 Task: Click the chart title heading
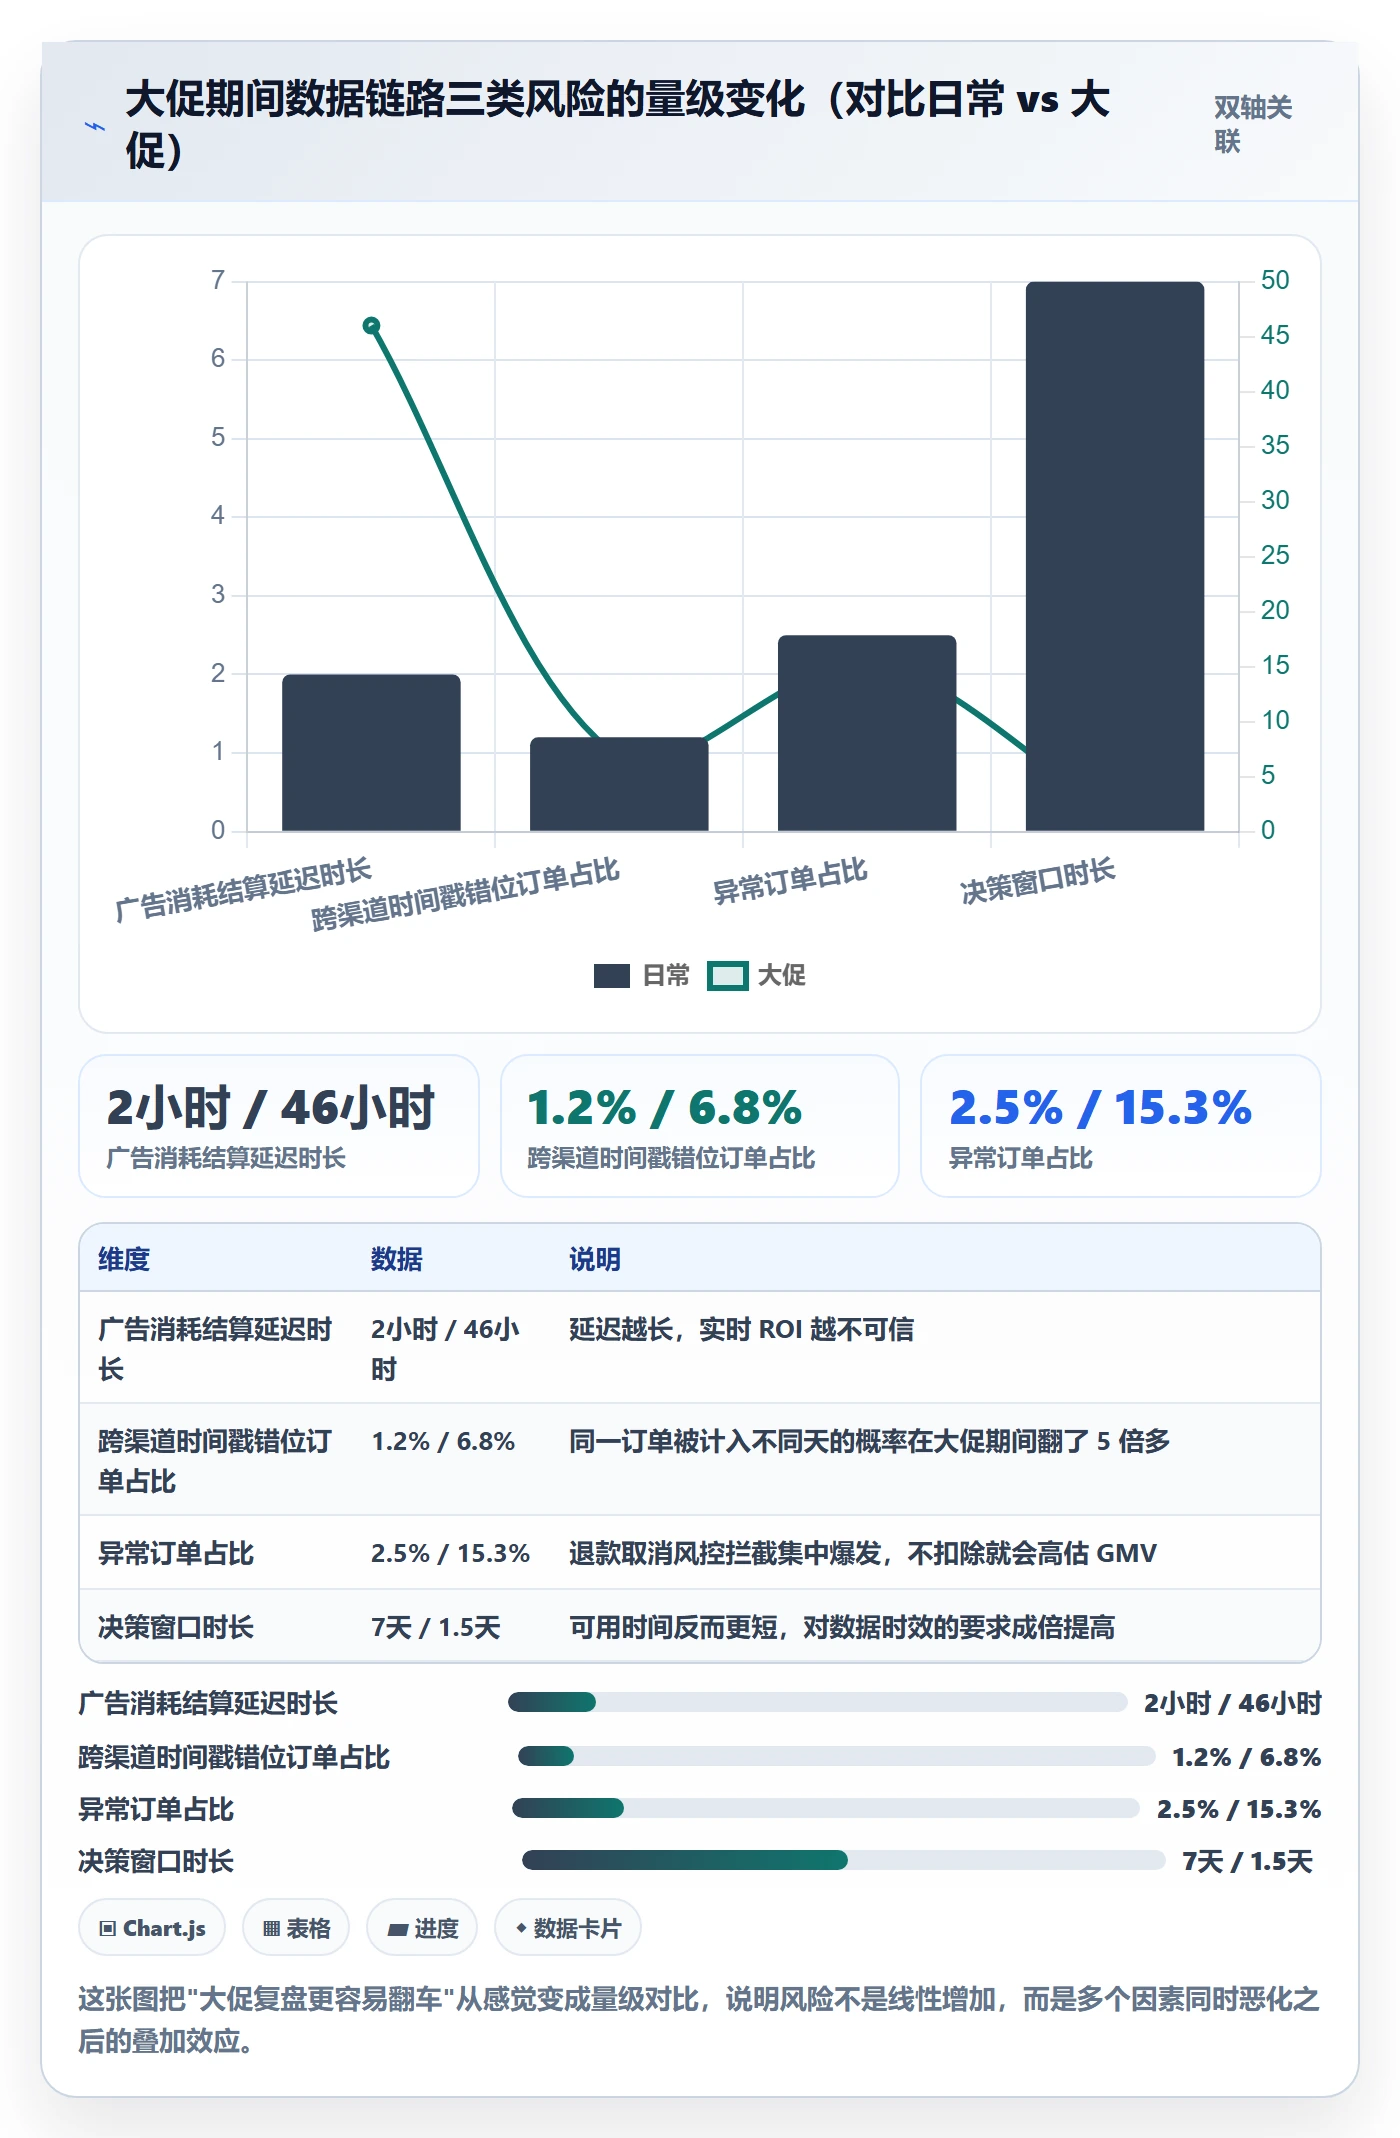(x=618, y=125)
